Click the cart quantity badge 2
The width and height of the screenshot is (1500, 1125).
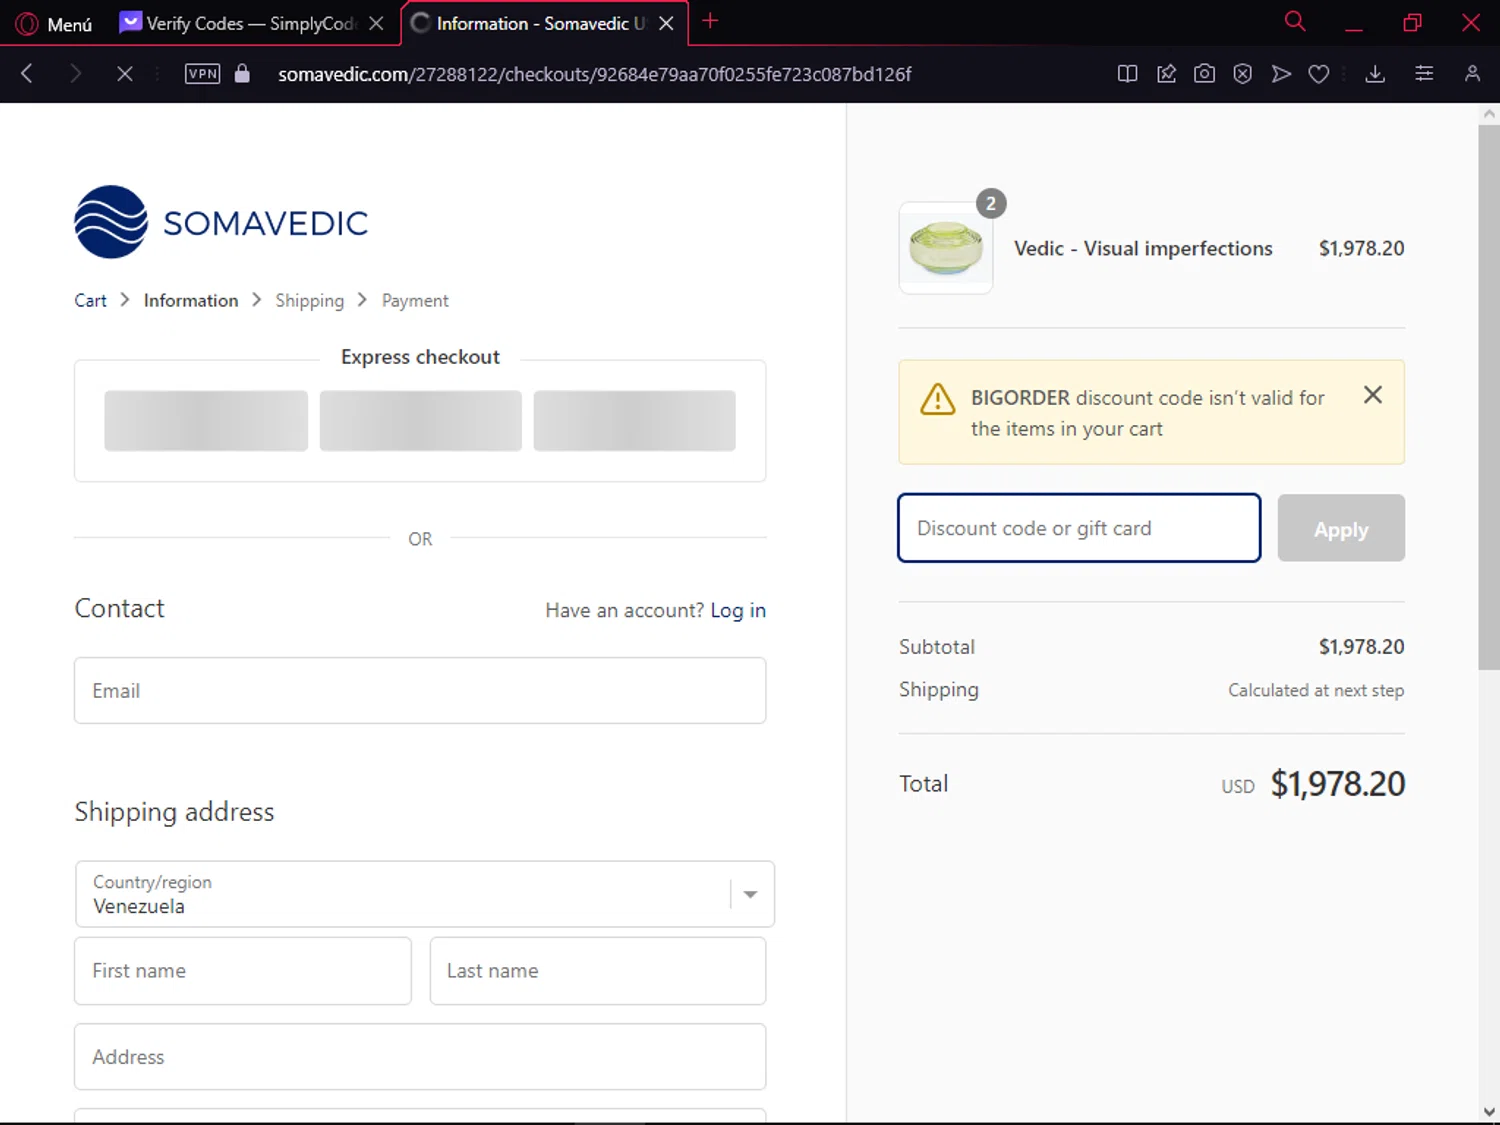(991, 204)
